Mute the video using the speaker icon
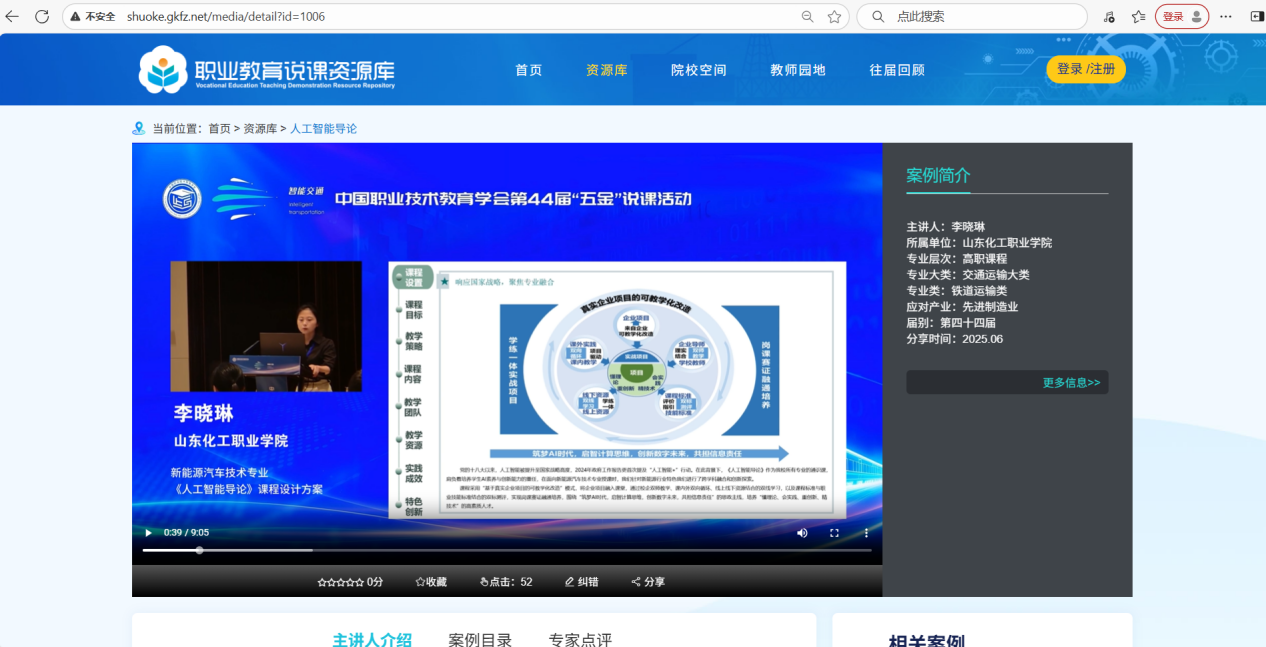1266x647 pixels. [x=802, y=533]
